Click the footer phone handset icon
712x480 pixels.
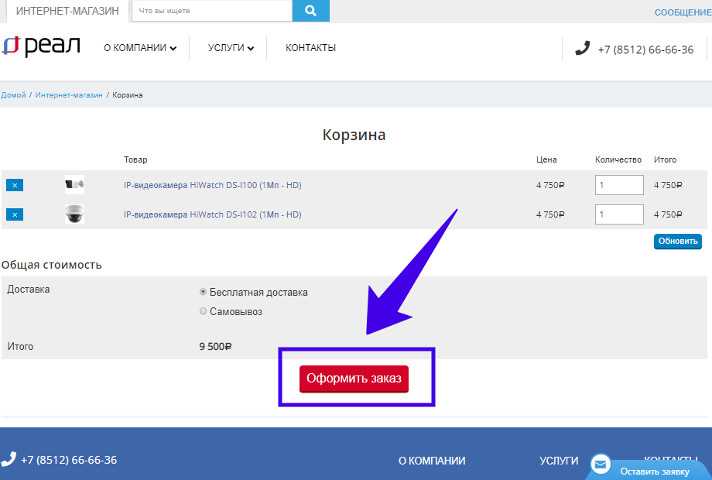coord(8,459)
